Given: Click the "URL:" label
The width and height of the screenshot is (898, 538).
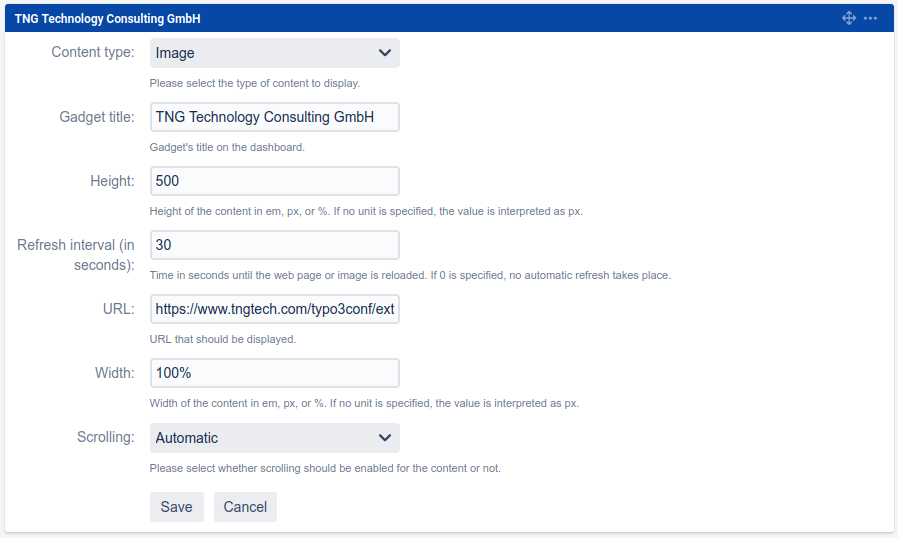Looking at the screenshot, I should (118, 309).
